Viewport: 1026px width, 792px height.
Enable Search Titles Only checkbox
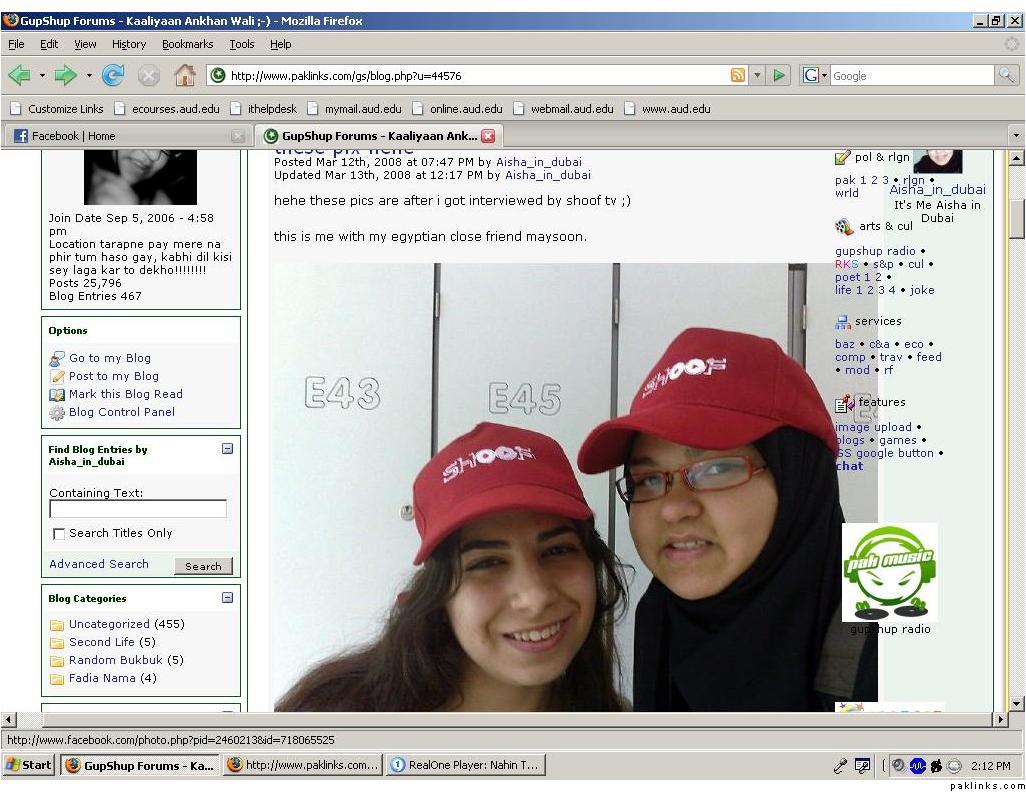pos(58,534)
